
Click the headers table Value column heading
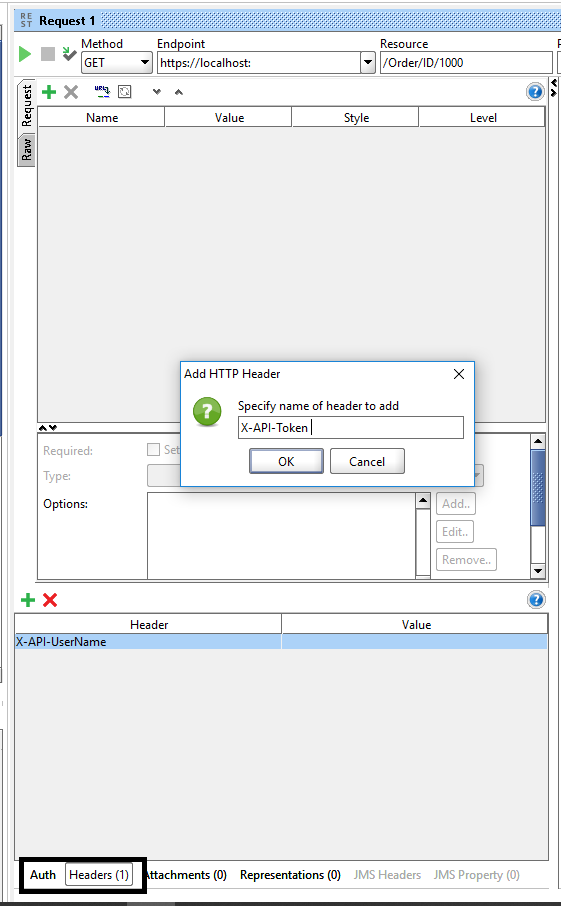pyautogui.click(x=415, y=624)
